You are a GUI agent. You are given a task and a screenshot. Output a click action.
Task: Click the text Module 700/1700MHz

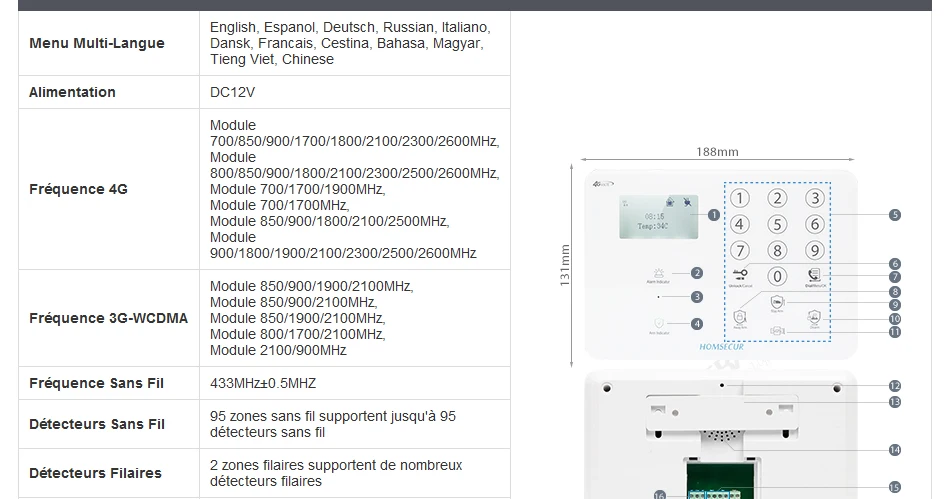280,205
